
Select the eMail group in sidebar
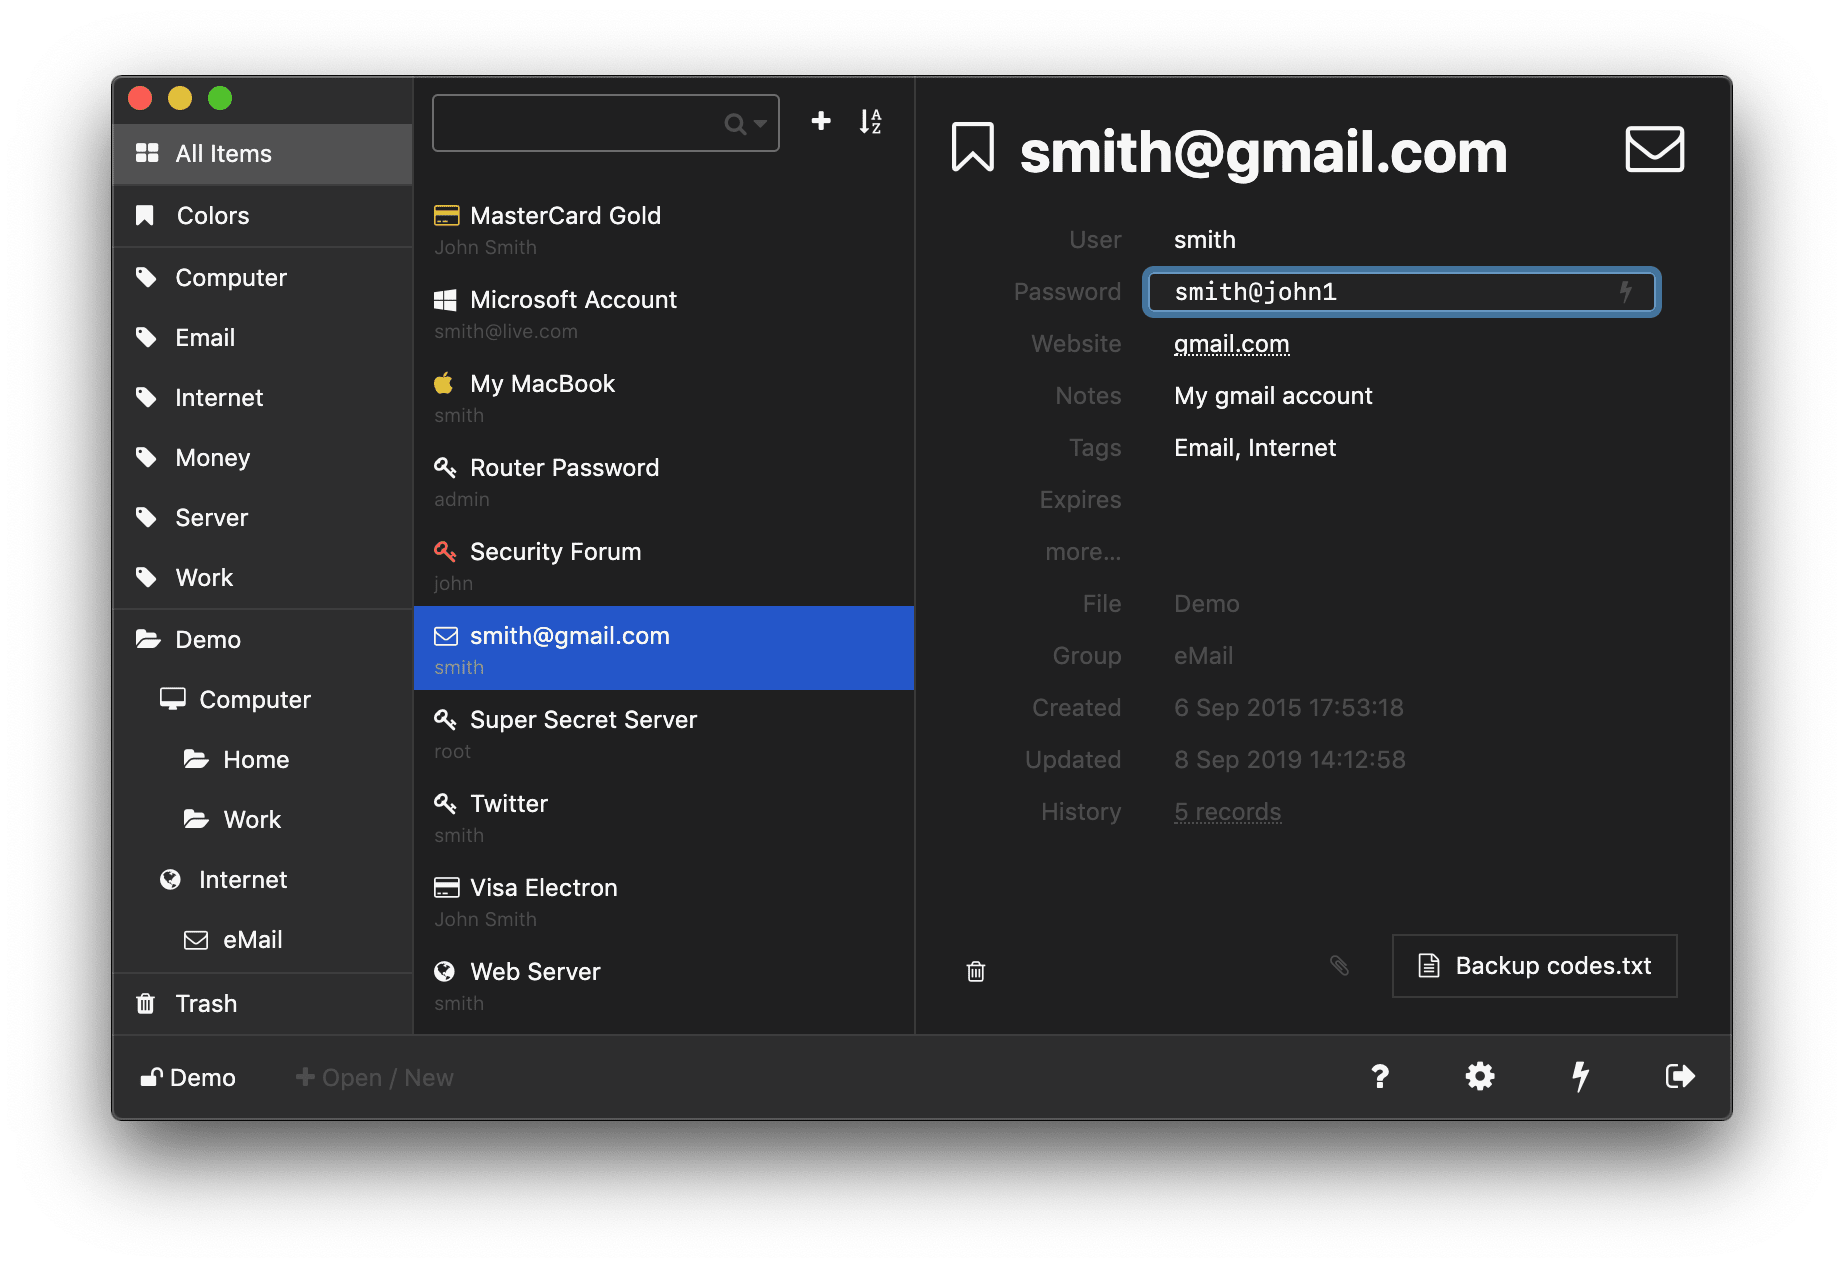pyautogui.click(x=263, y=940)
